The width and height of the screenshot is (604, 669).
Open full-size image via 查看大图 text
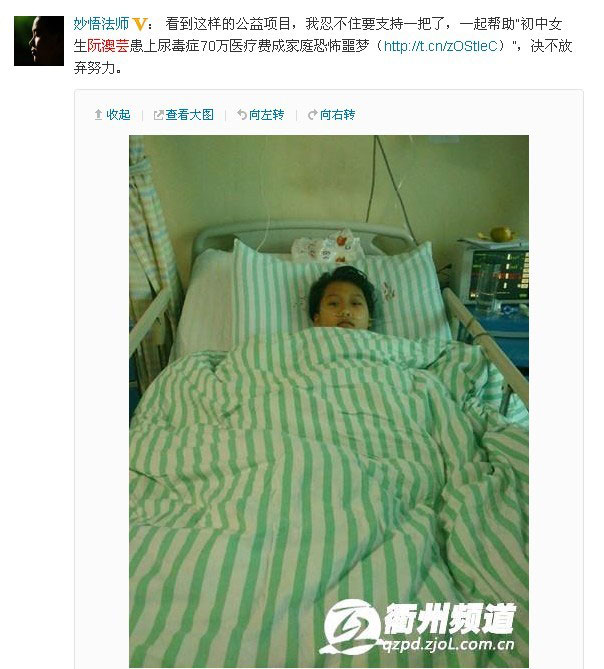tap(189, 115)
